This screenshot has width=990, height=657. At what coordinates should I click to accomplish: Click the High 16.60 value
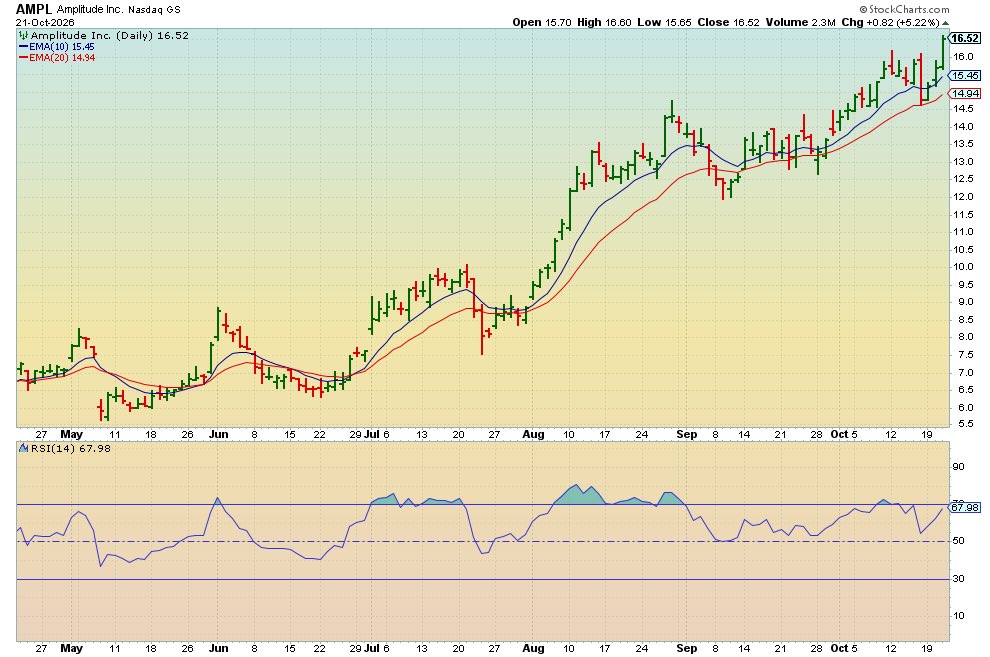pos(604,22)
